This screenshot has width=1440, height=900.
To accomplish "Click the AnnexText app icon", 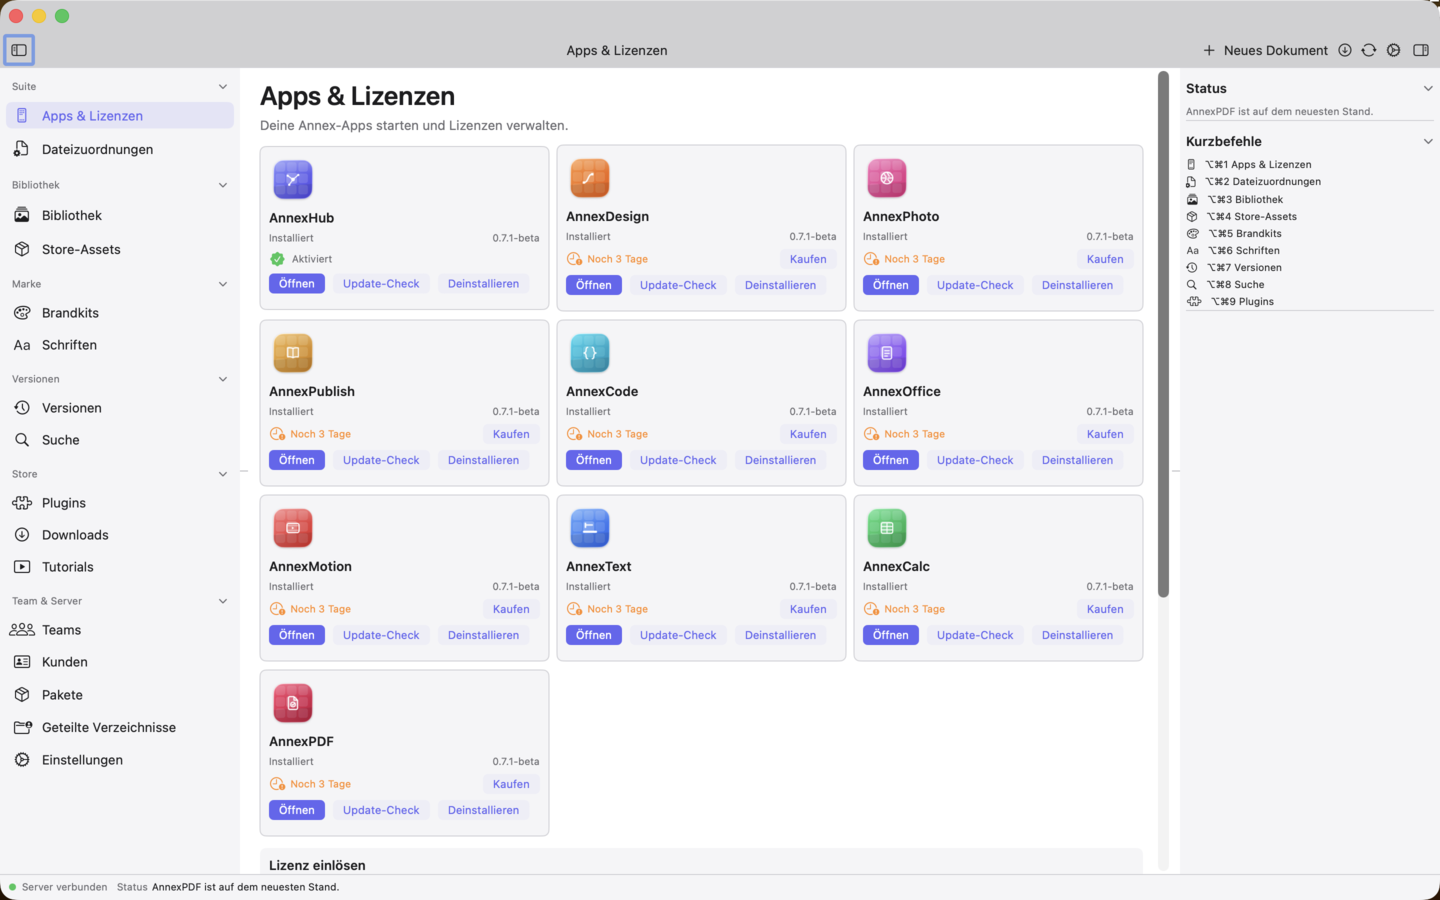I will pos(590,528).
